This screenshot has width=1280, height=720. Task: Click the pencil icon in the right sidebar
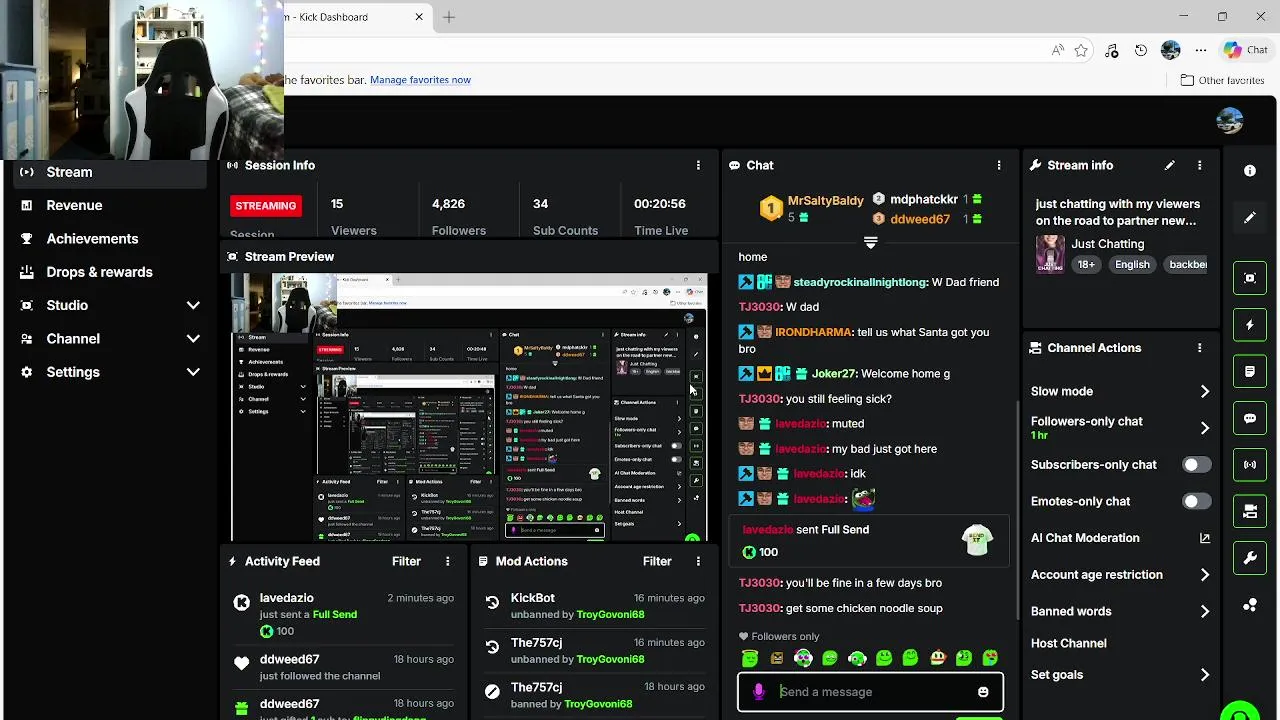pyautogui.click(x=1249, y=218)
